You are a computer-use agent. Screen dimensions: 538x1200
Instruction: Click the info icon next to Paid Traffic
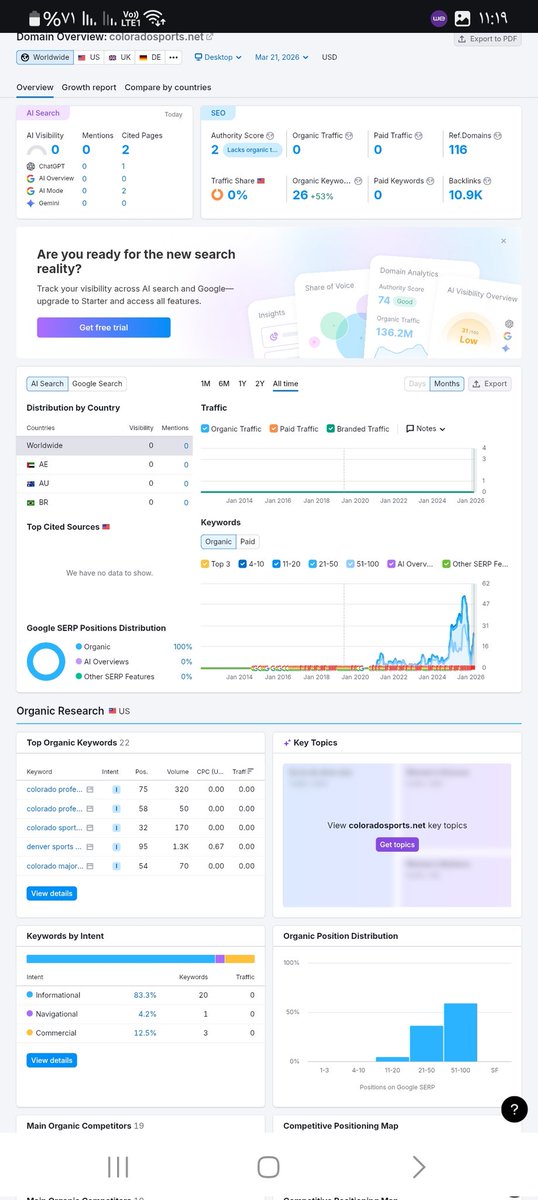click(419, 135)
